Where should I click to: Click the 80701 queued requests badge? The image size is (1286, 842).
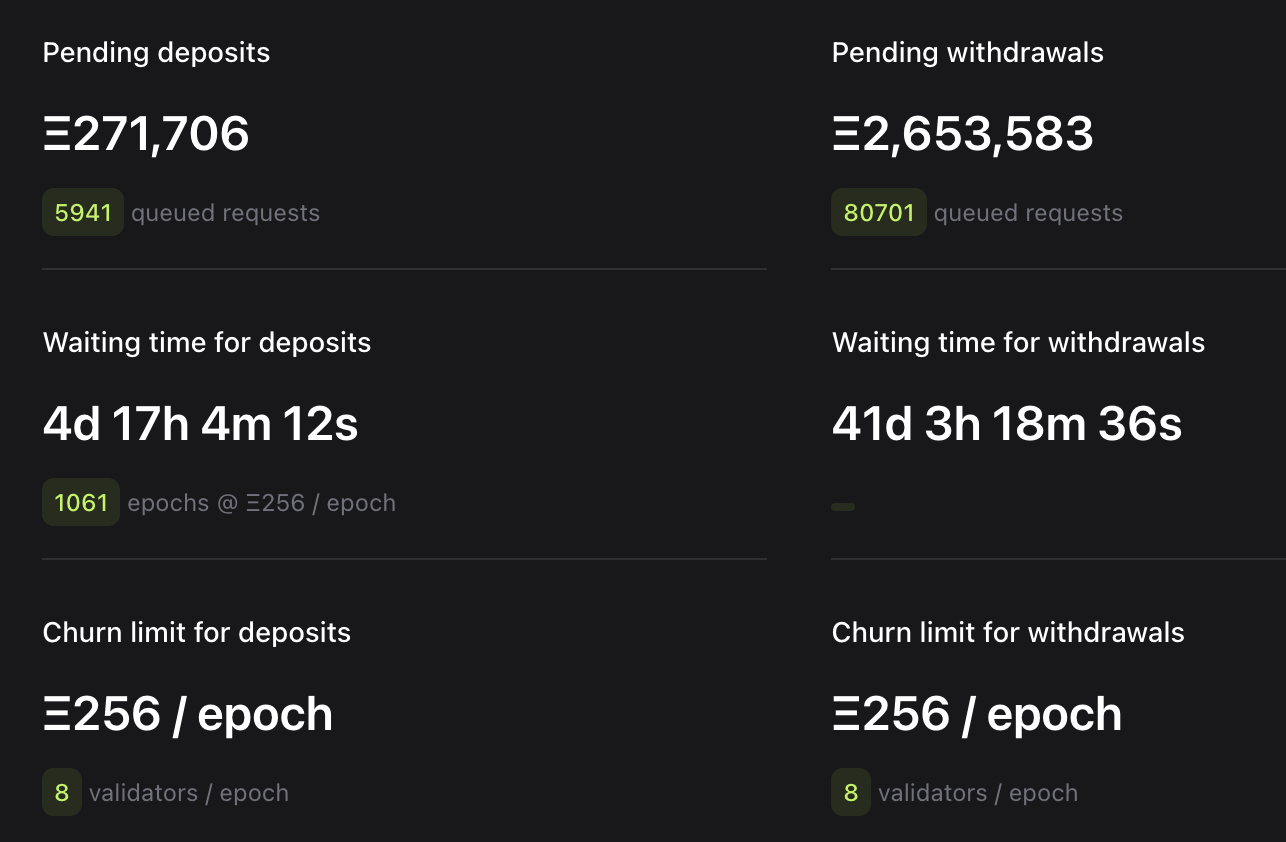point(878,212)
